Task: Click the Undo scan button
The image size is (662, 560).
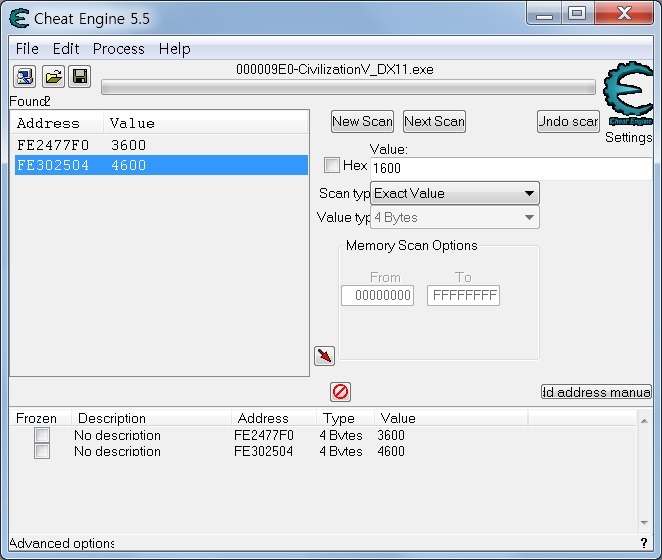Action: click(568, 122)
